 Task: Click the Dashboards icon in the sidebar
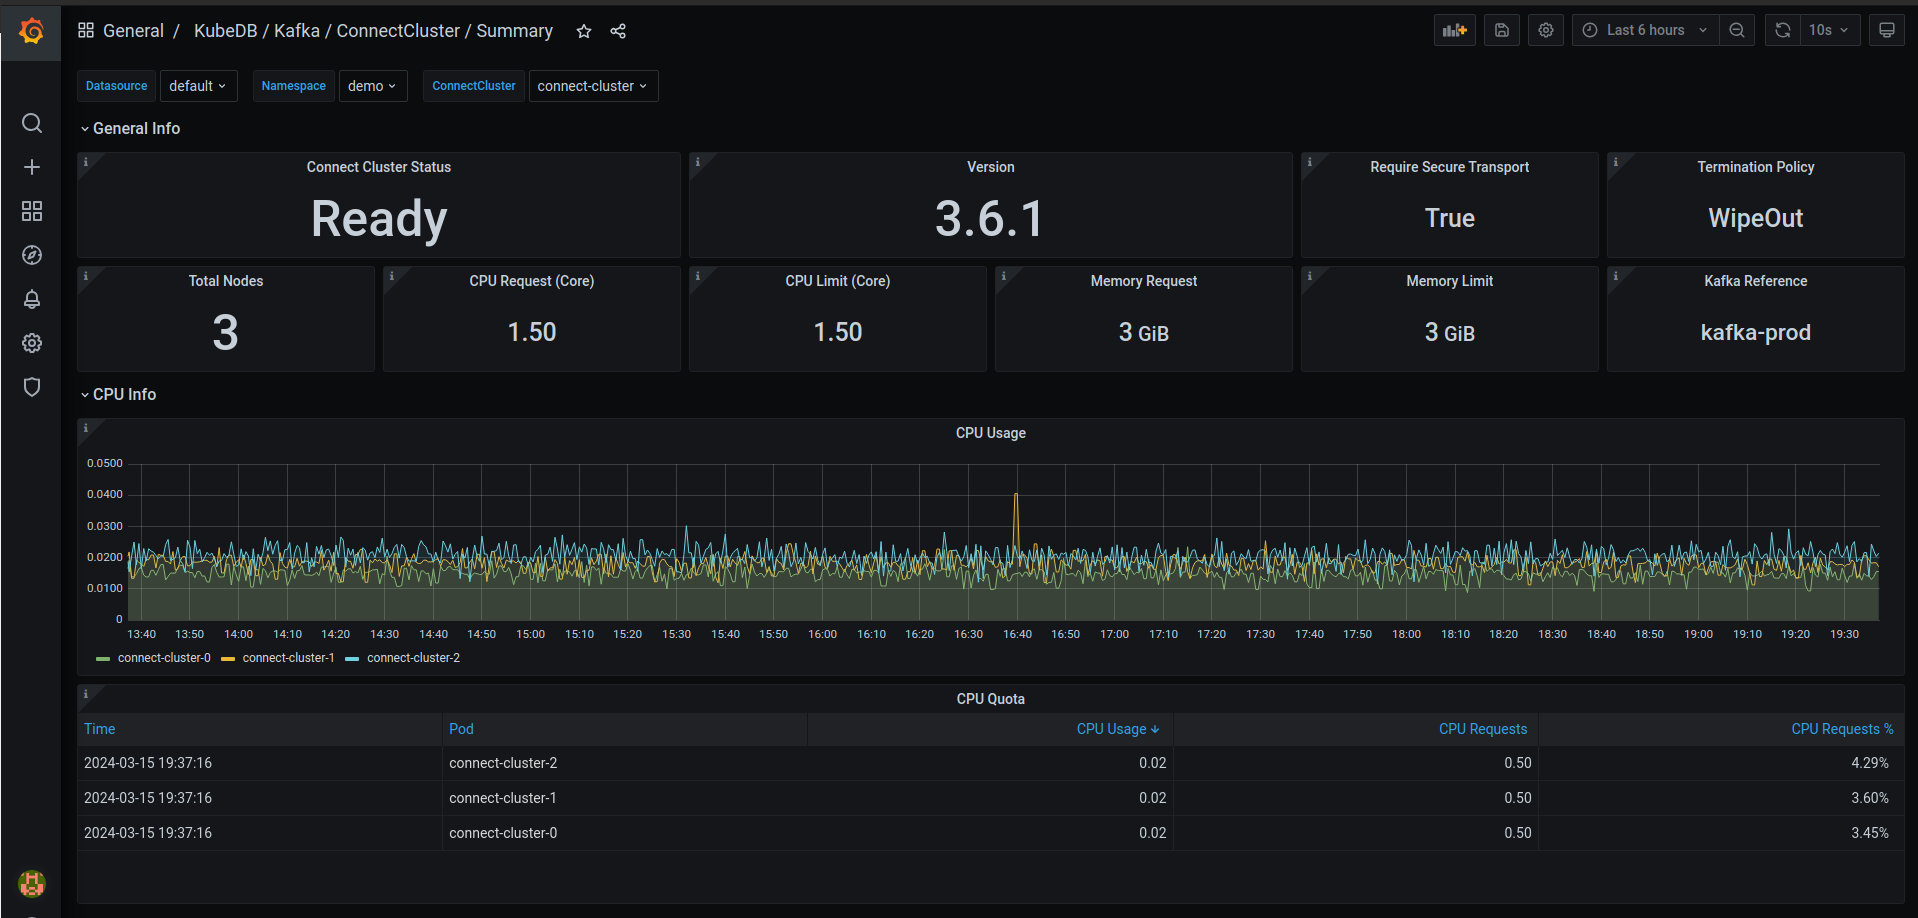pyautogui.click(x=31, y=211)
